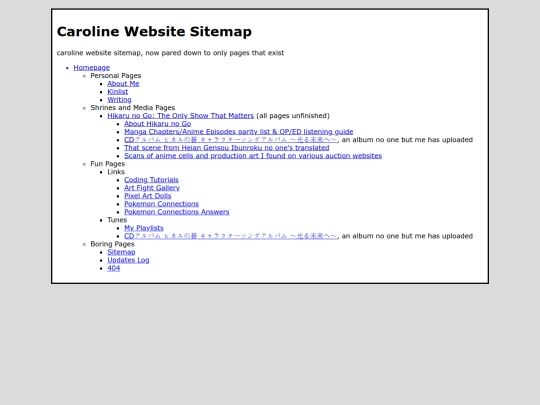Viewport: 540px width, 405px height.
Task: Visit the Coding Tutorials link
Action: pos(151,180)
